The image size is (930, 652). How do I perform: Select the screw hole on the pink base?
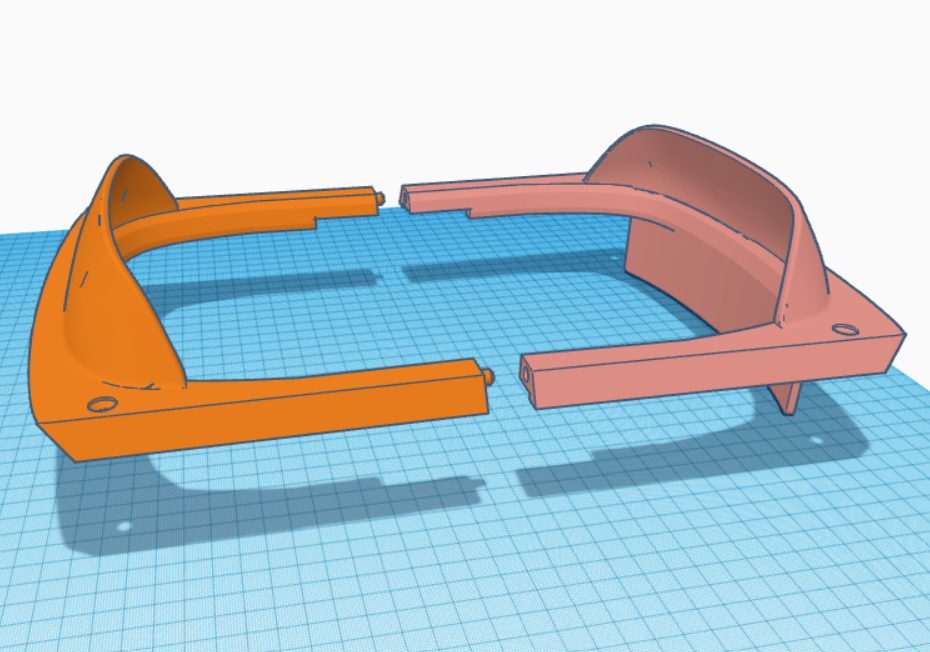coord(845,327)
